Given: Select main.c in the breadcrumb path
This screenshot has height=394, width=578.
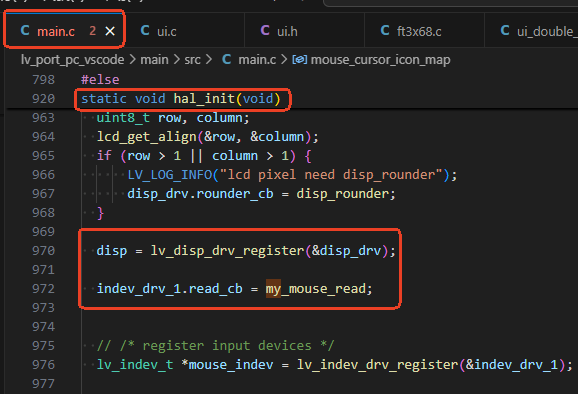Looking at the screenshot, I should coord(257,60).
